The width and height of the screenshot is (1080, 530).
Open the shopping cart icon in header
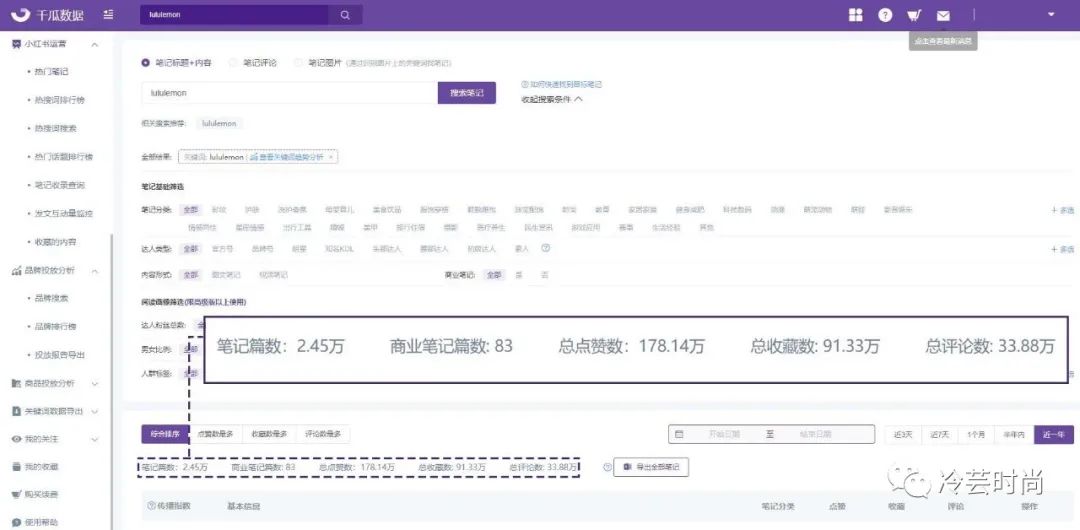pyautogui.click(x=914, y=15)
